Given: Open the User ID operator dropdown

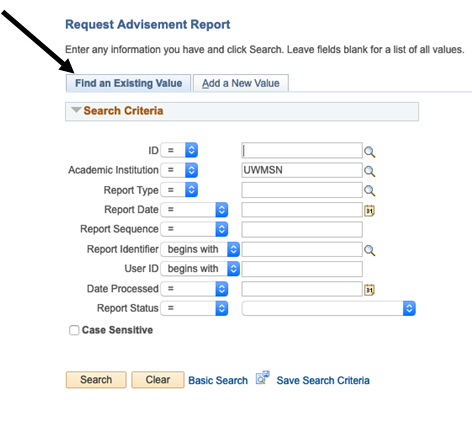Looking at the screenshot, I should point(200,269).
